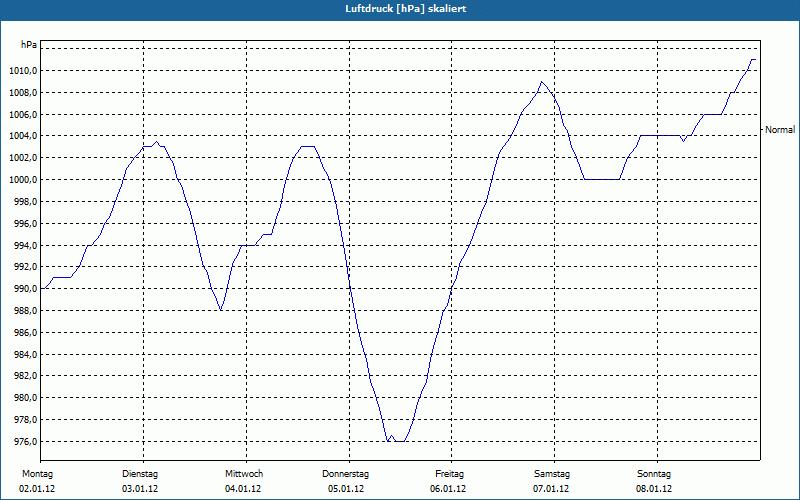Image resolution: width=800 pixels, height=500 pixels.
Task: Select the 990,0 axis value
Action: tap(25, 289)
